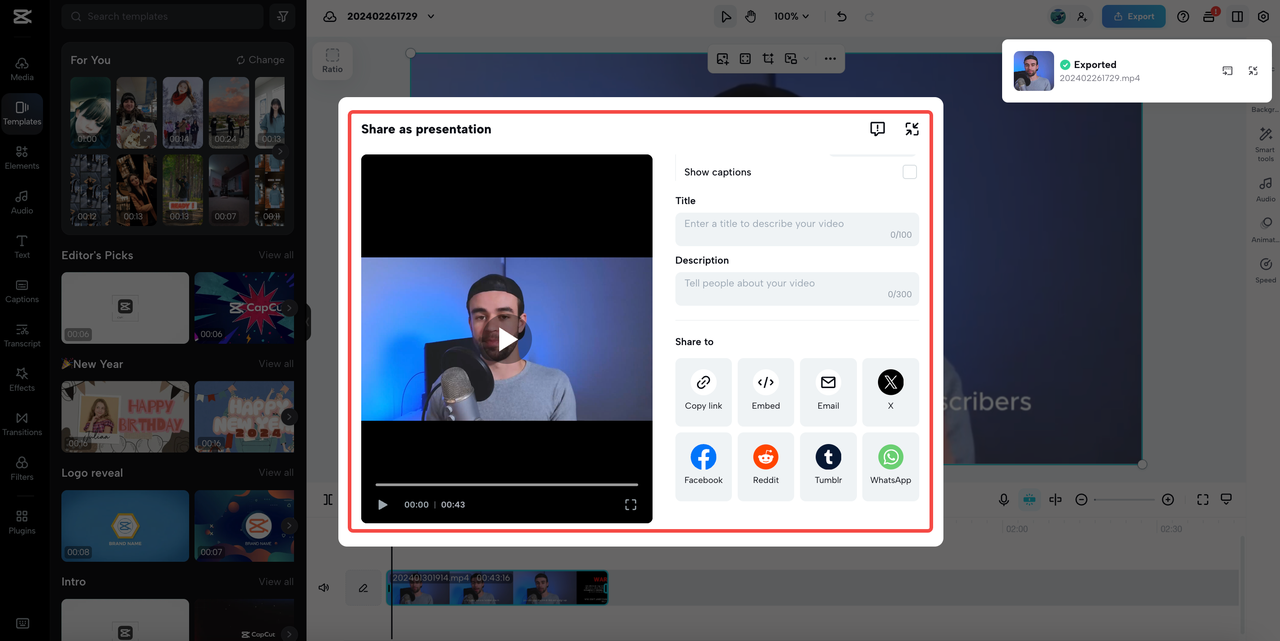
Task: Open the Transitions sidebar tab
Action: [22, 424]
